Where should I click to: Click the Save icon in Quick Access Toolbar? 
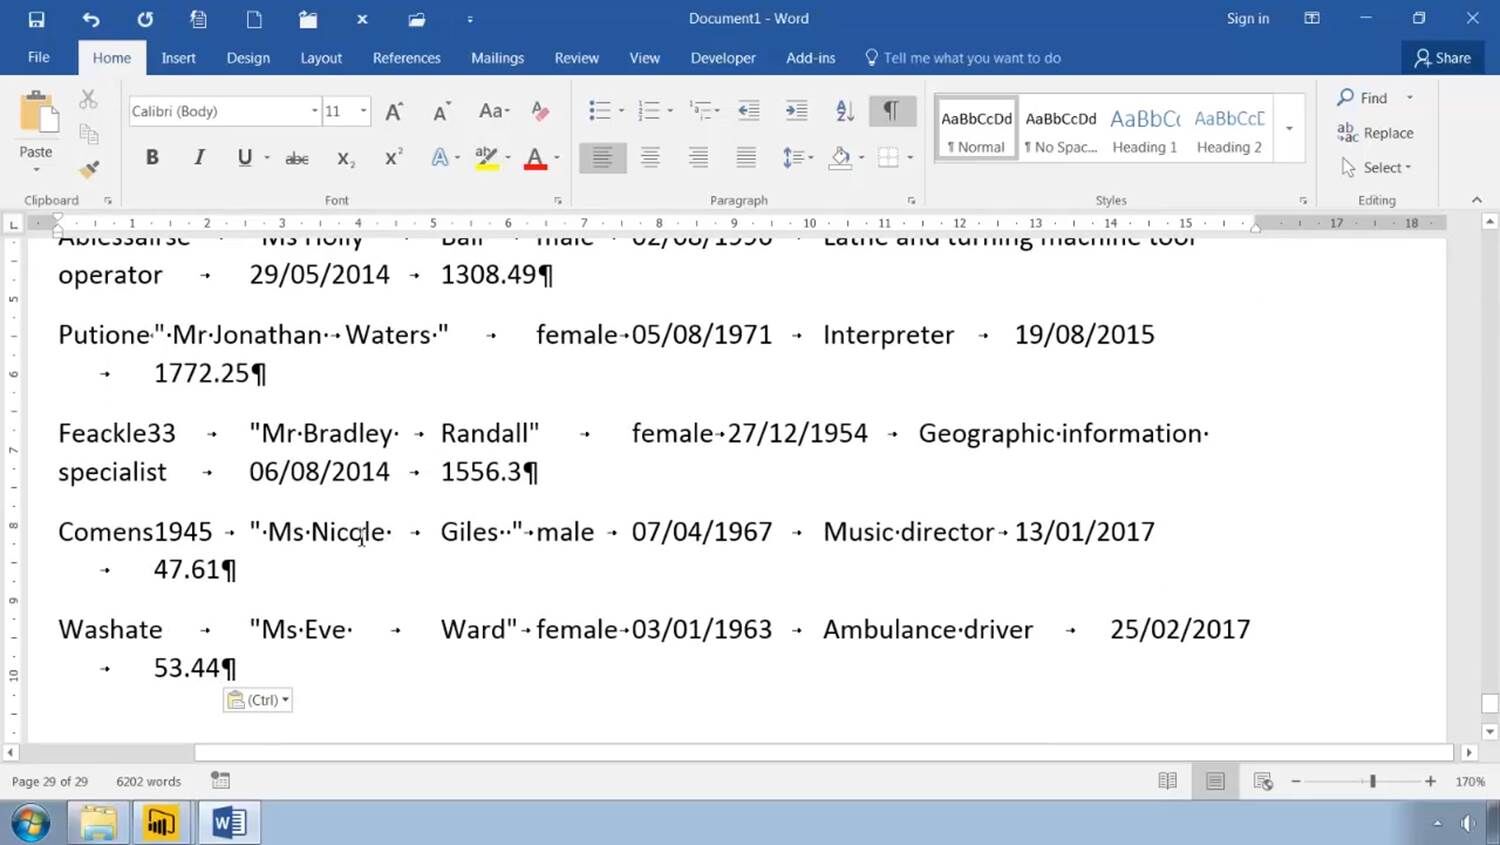(x=36, y=19)
